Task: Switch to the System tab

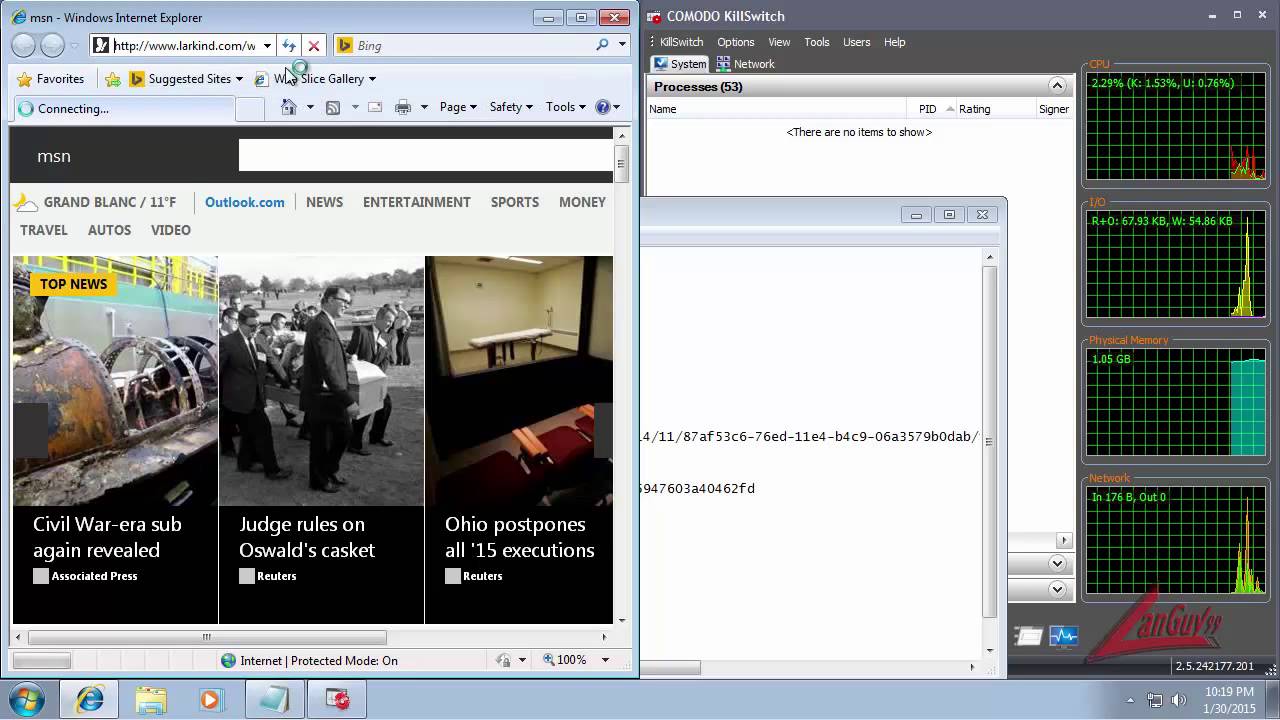Action: [680, 64]
